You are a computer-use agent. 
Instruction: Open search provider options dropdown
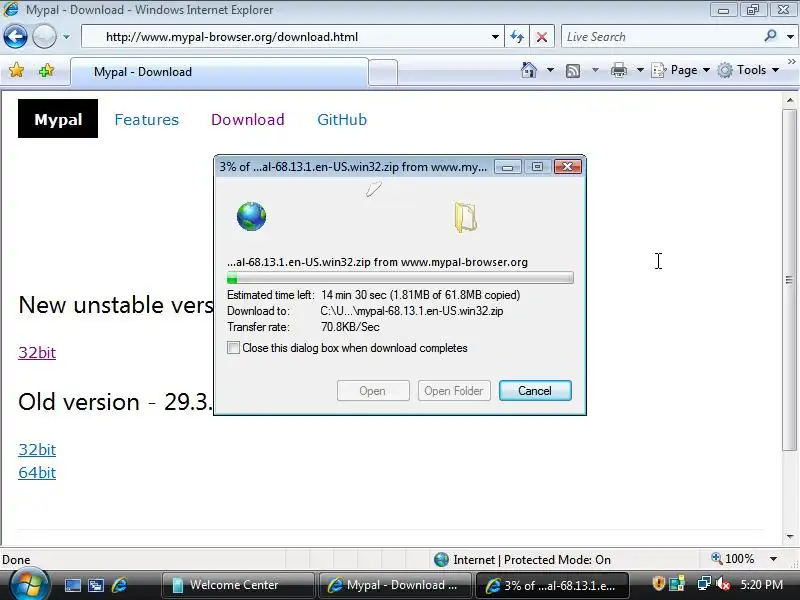pyautogui.click(x=790, y=37)
